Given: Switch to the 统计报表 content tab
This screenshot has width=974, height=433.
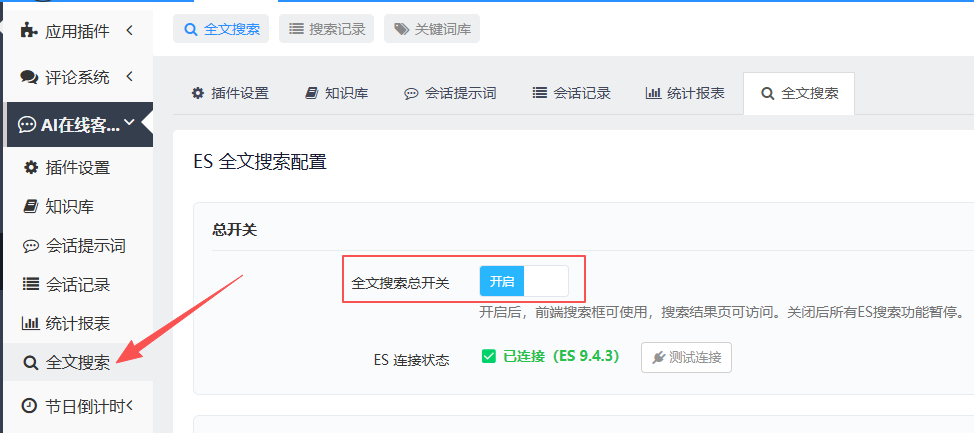Looking at the screenshot, I should tap(685, 93).
